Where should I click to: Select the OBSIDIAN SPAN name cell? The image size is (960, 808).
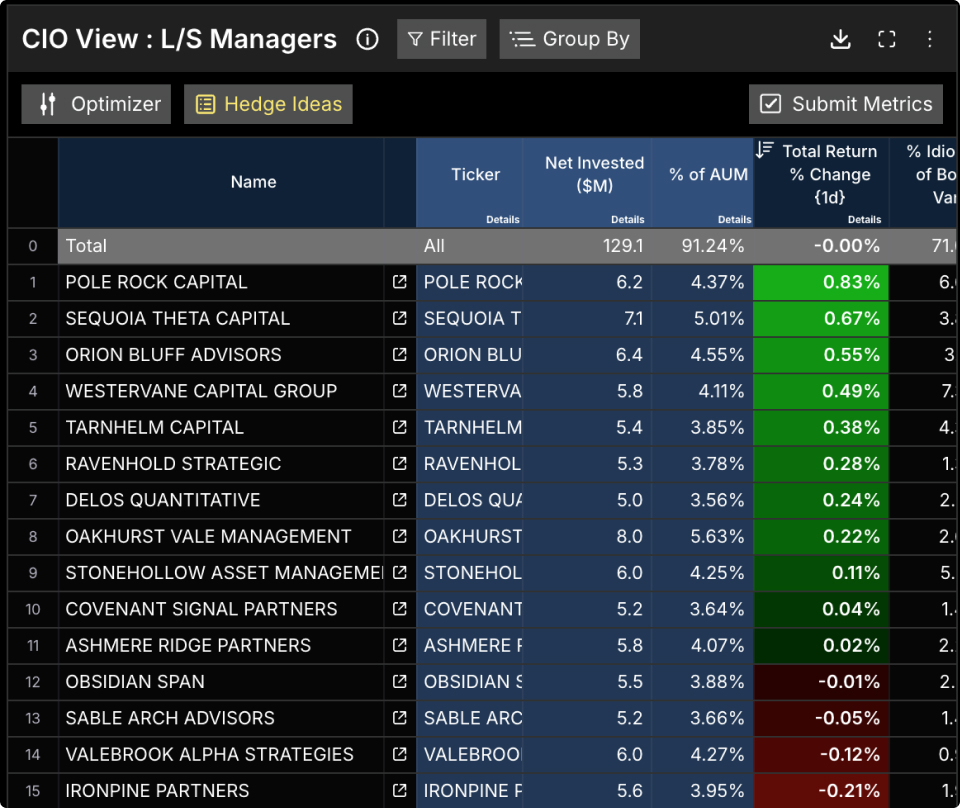pyautogui.click(x=220, y=681)
